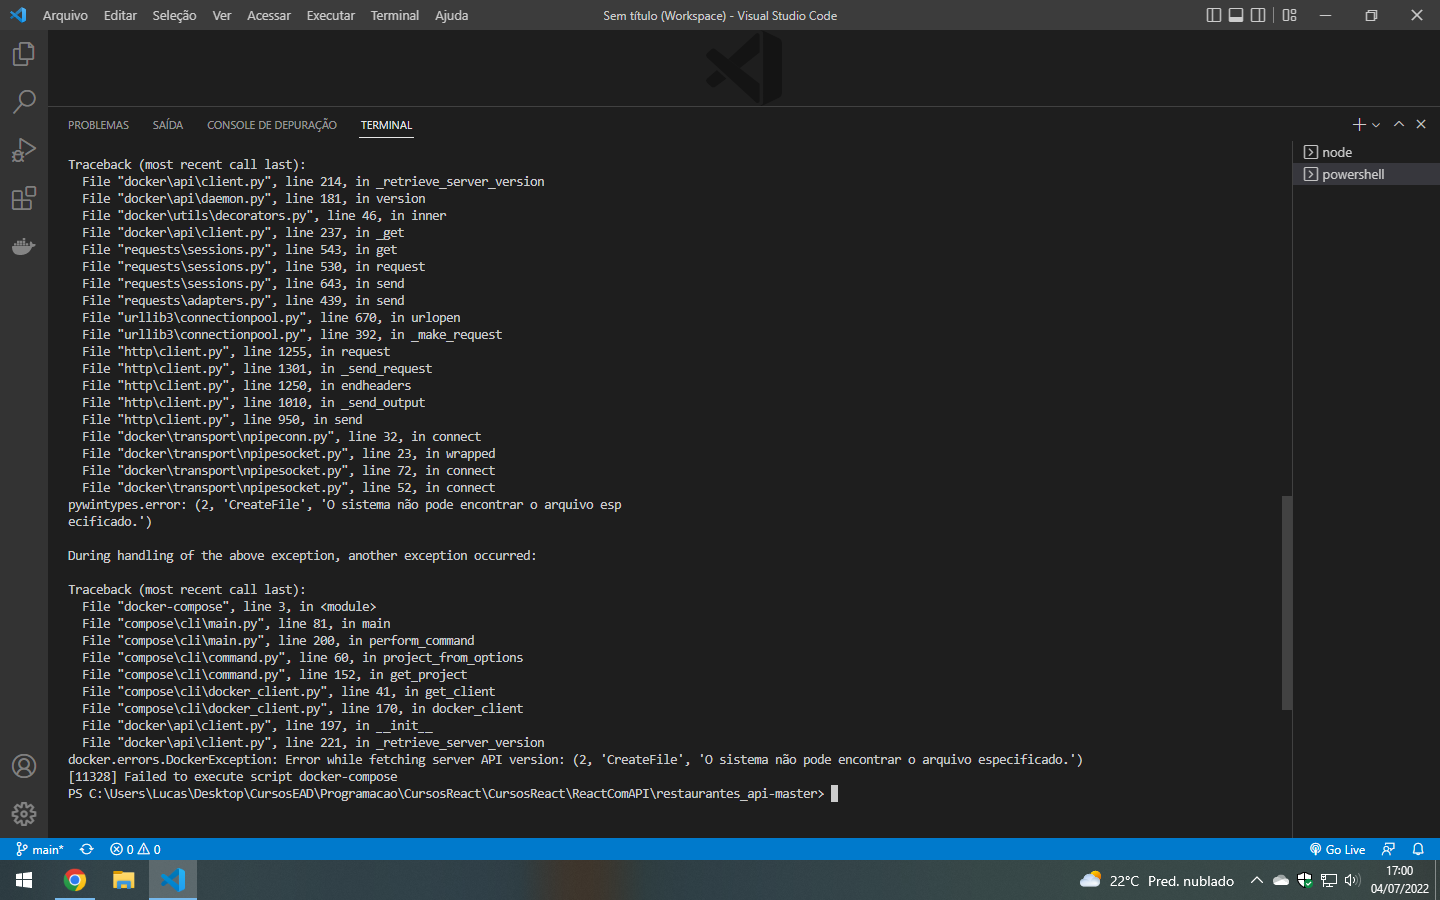The image size is (1440, 900).
Task: Click the VS Code logo in title bar
Action: click(x=18, y=15)
